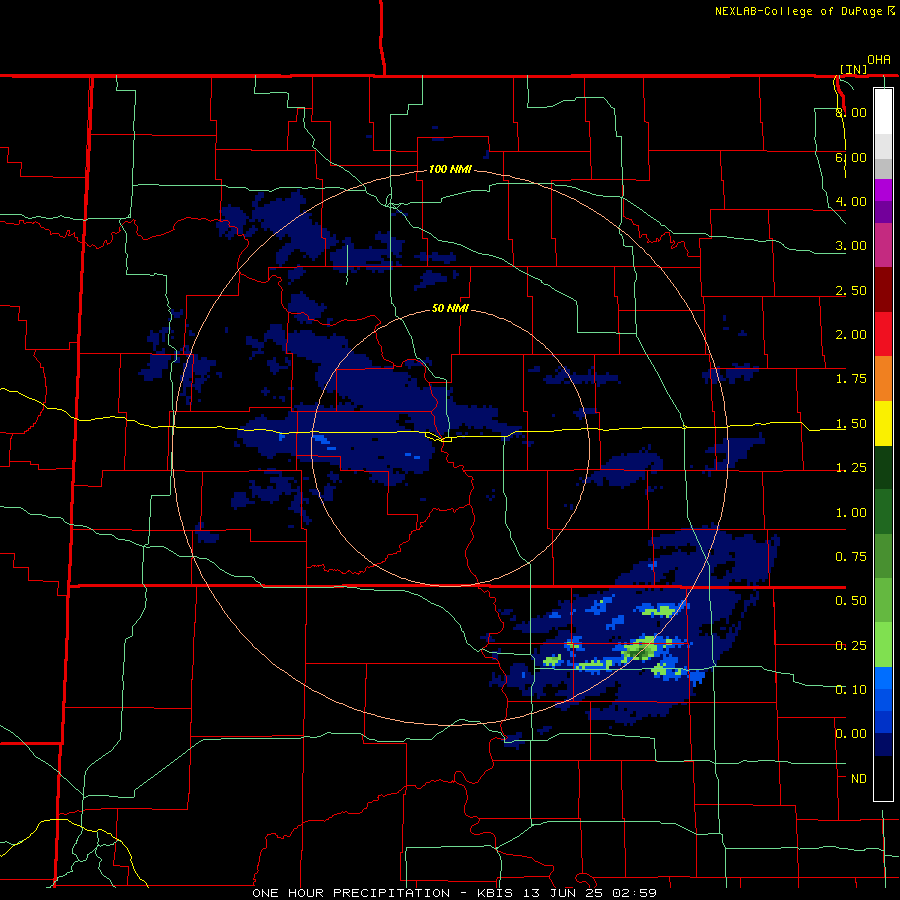This screenshot has height=900, width=900.
Task: Select the white swatch atop the color scale
Action: [x=883, y=112]
